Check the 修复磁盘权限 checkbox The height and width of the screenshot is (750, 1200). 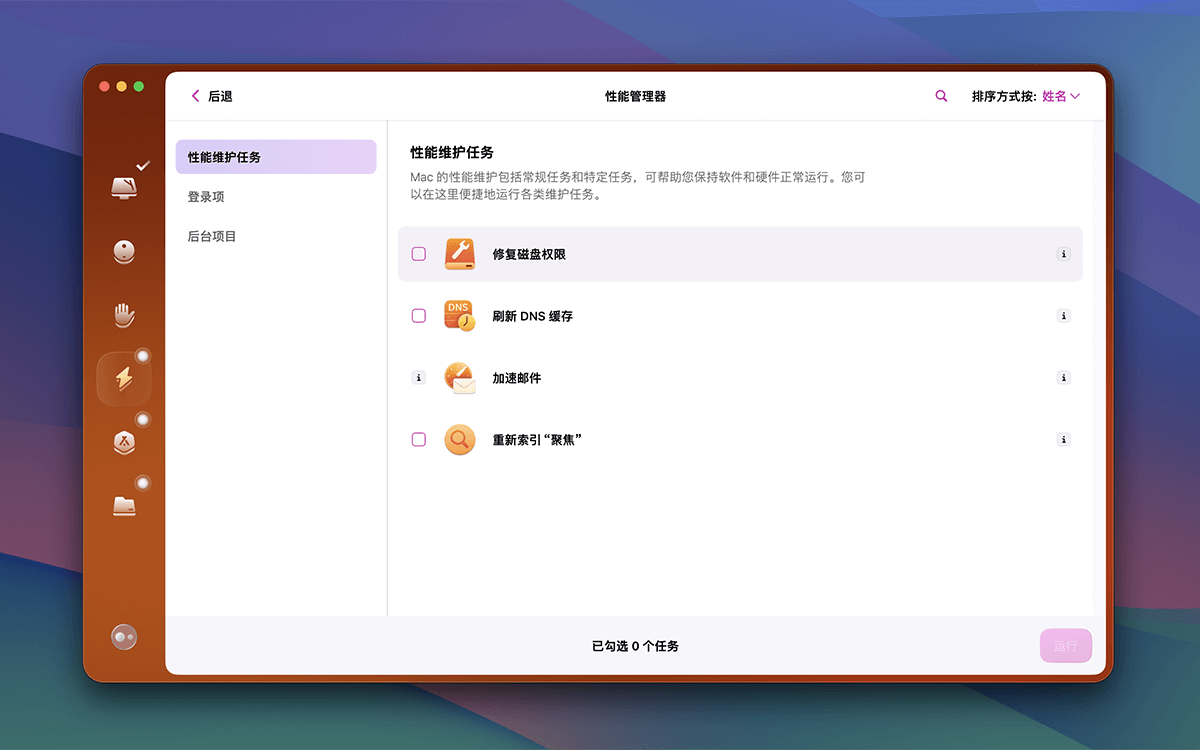[x=419, y=254]
